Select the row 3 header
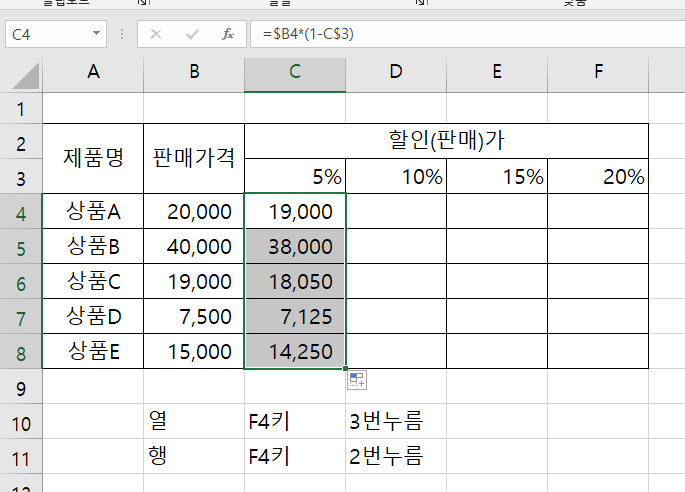This screenshot has height=492, width=685. click(21, 178)
